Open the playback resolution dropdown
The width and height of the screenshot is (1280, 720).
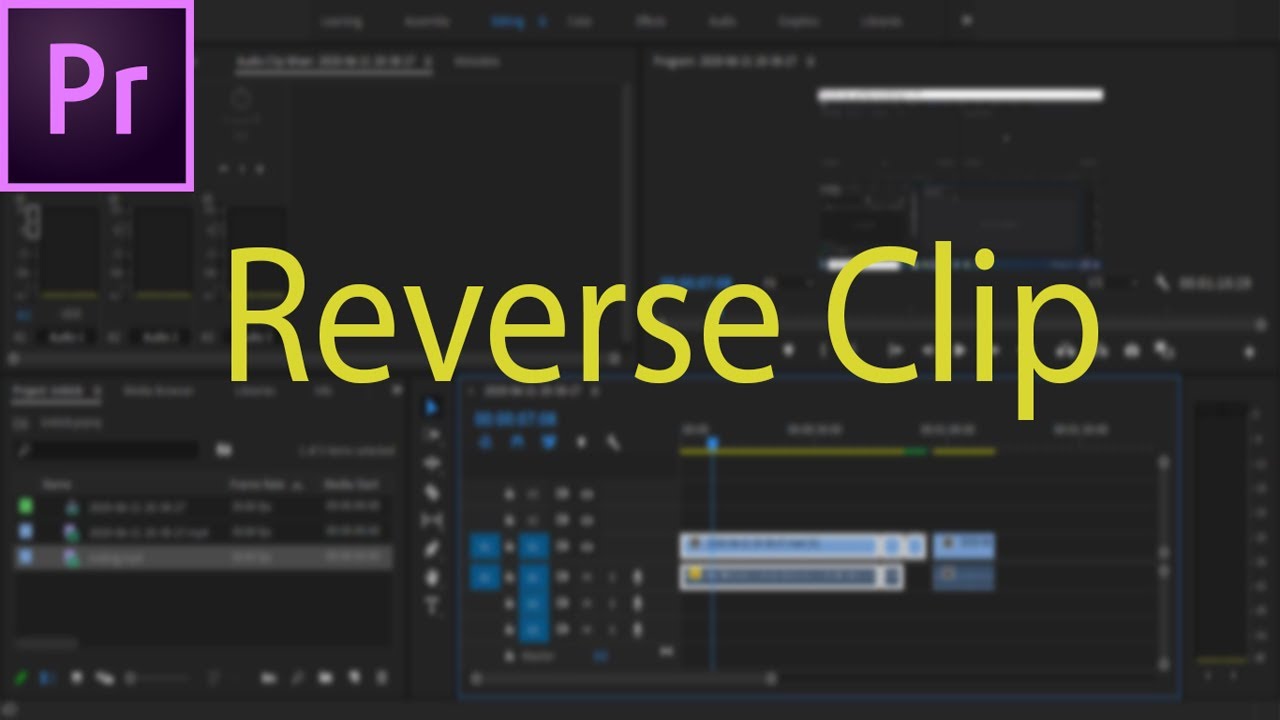[1113, 284]
